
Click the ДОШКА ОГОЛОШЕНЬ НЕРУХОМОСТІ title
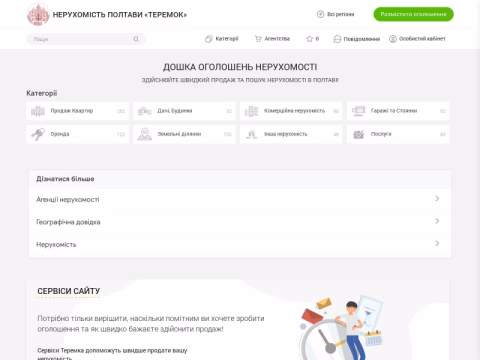240,67
